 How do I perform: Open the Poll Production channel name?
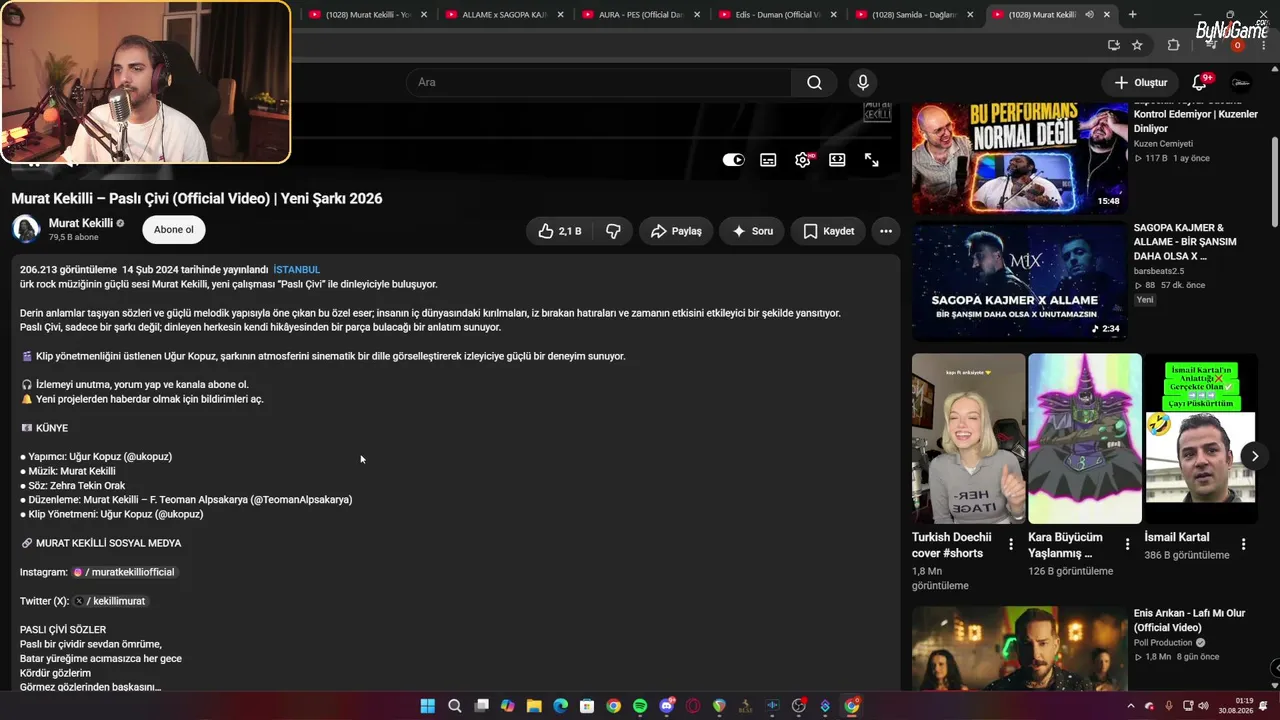(1163, 643)
